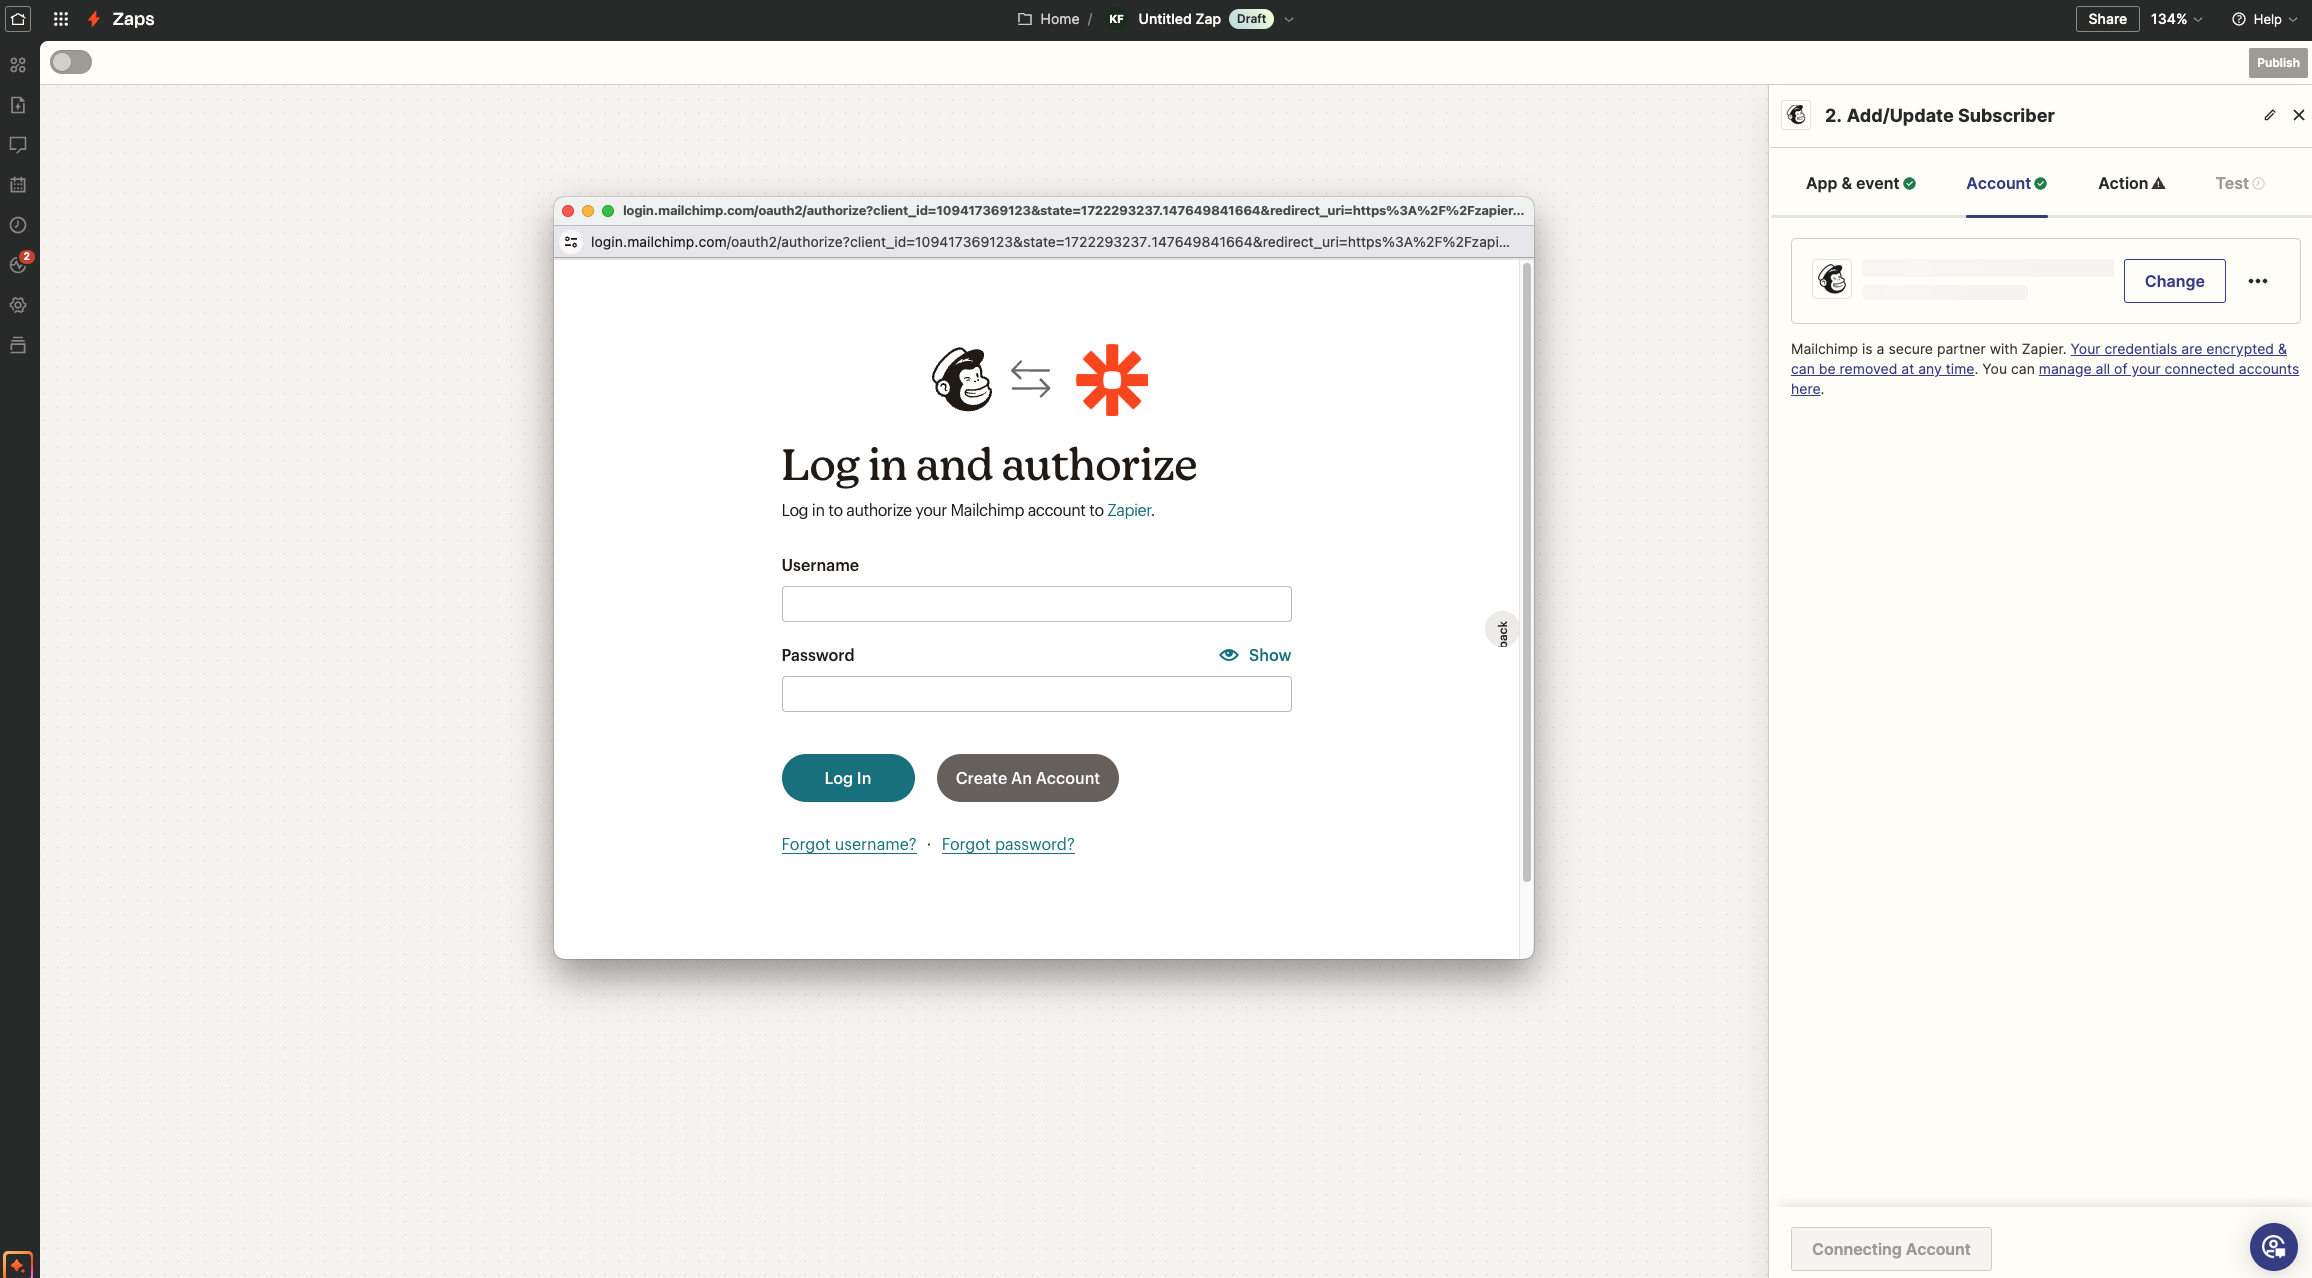
Task: Toggle password visibility with Show button
Action: click(1254, 655)
